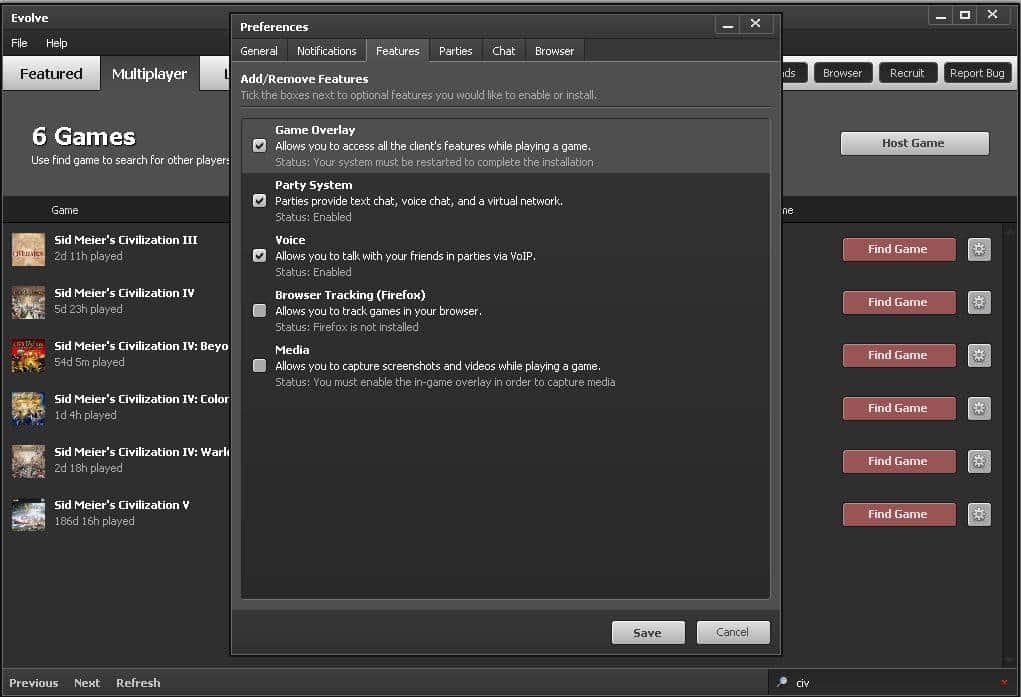Open settings gear for Civilization IV

click(x=979, y=302)
